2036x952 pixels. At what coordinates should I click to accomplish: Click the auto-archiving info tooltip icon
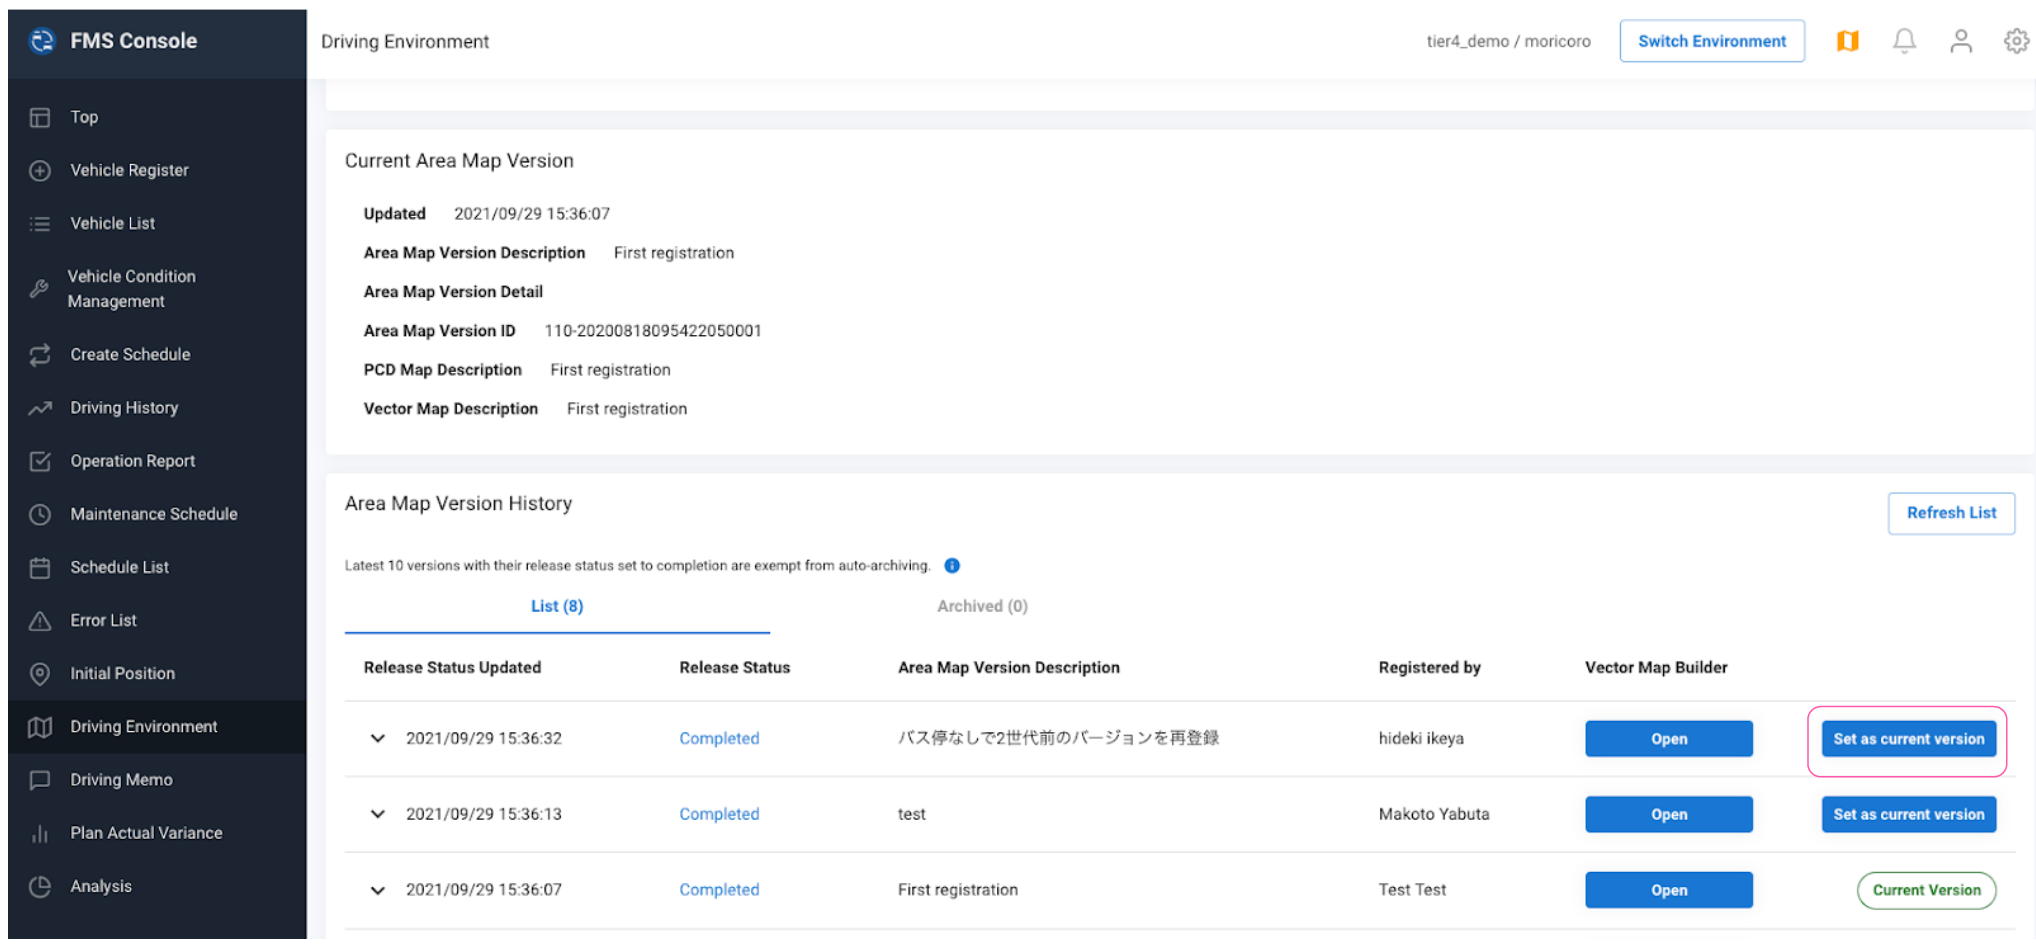[952, 565]
